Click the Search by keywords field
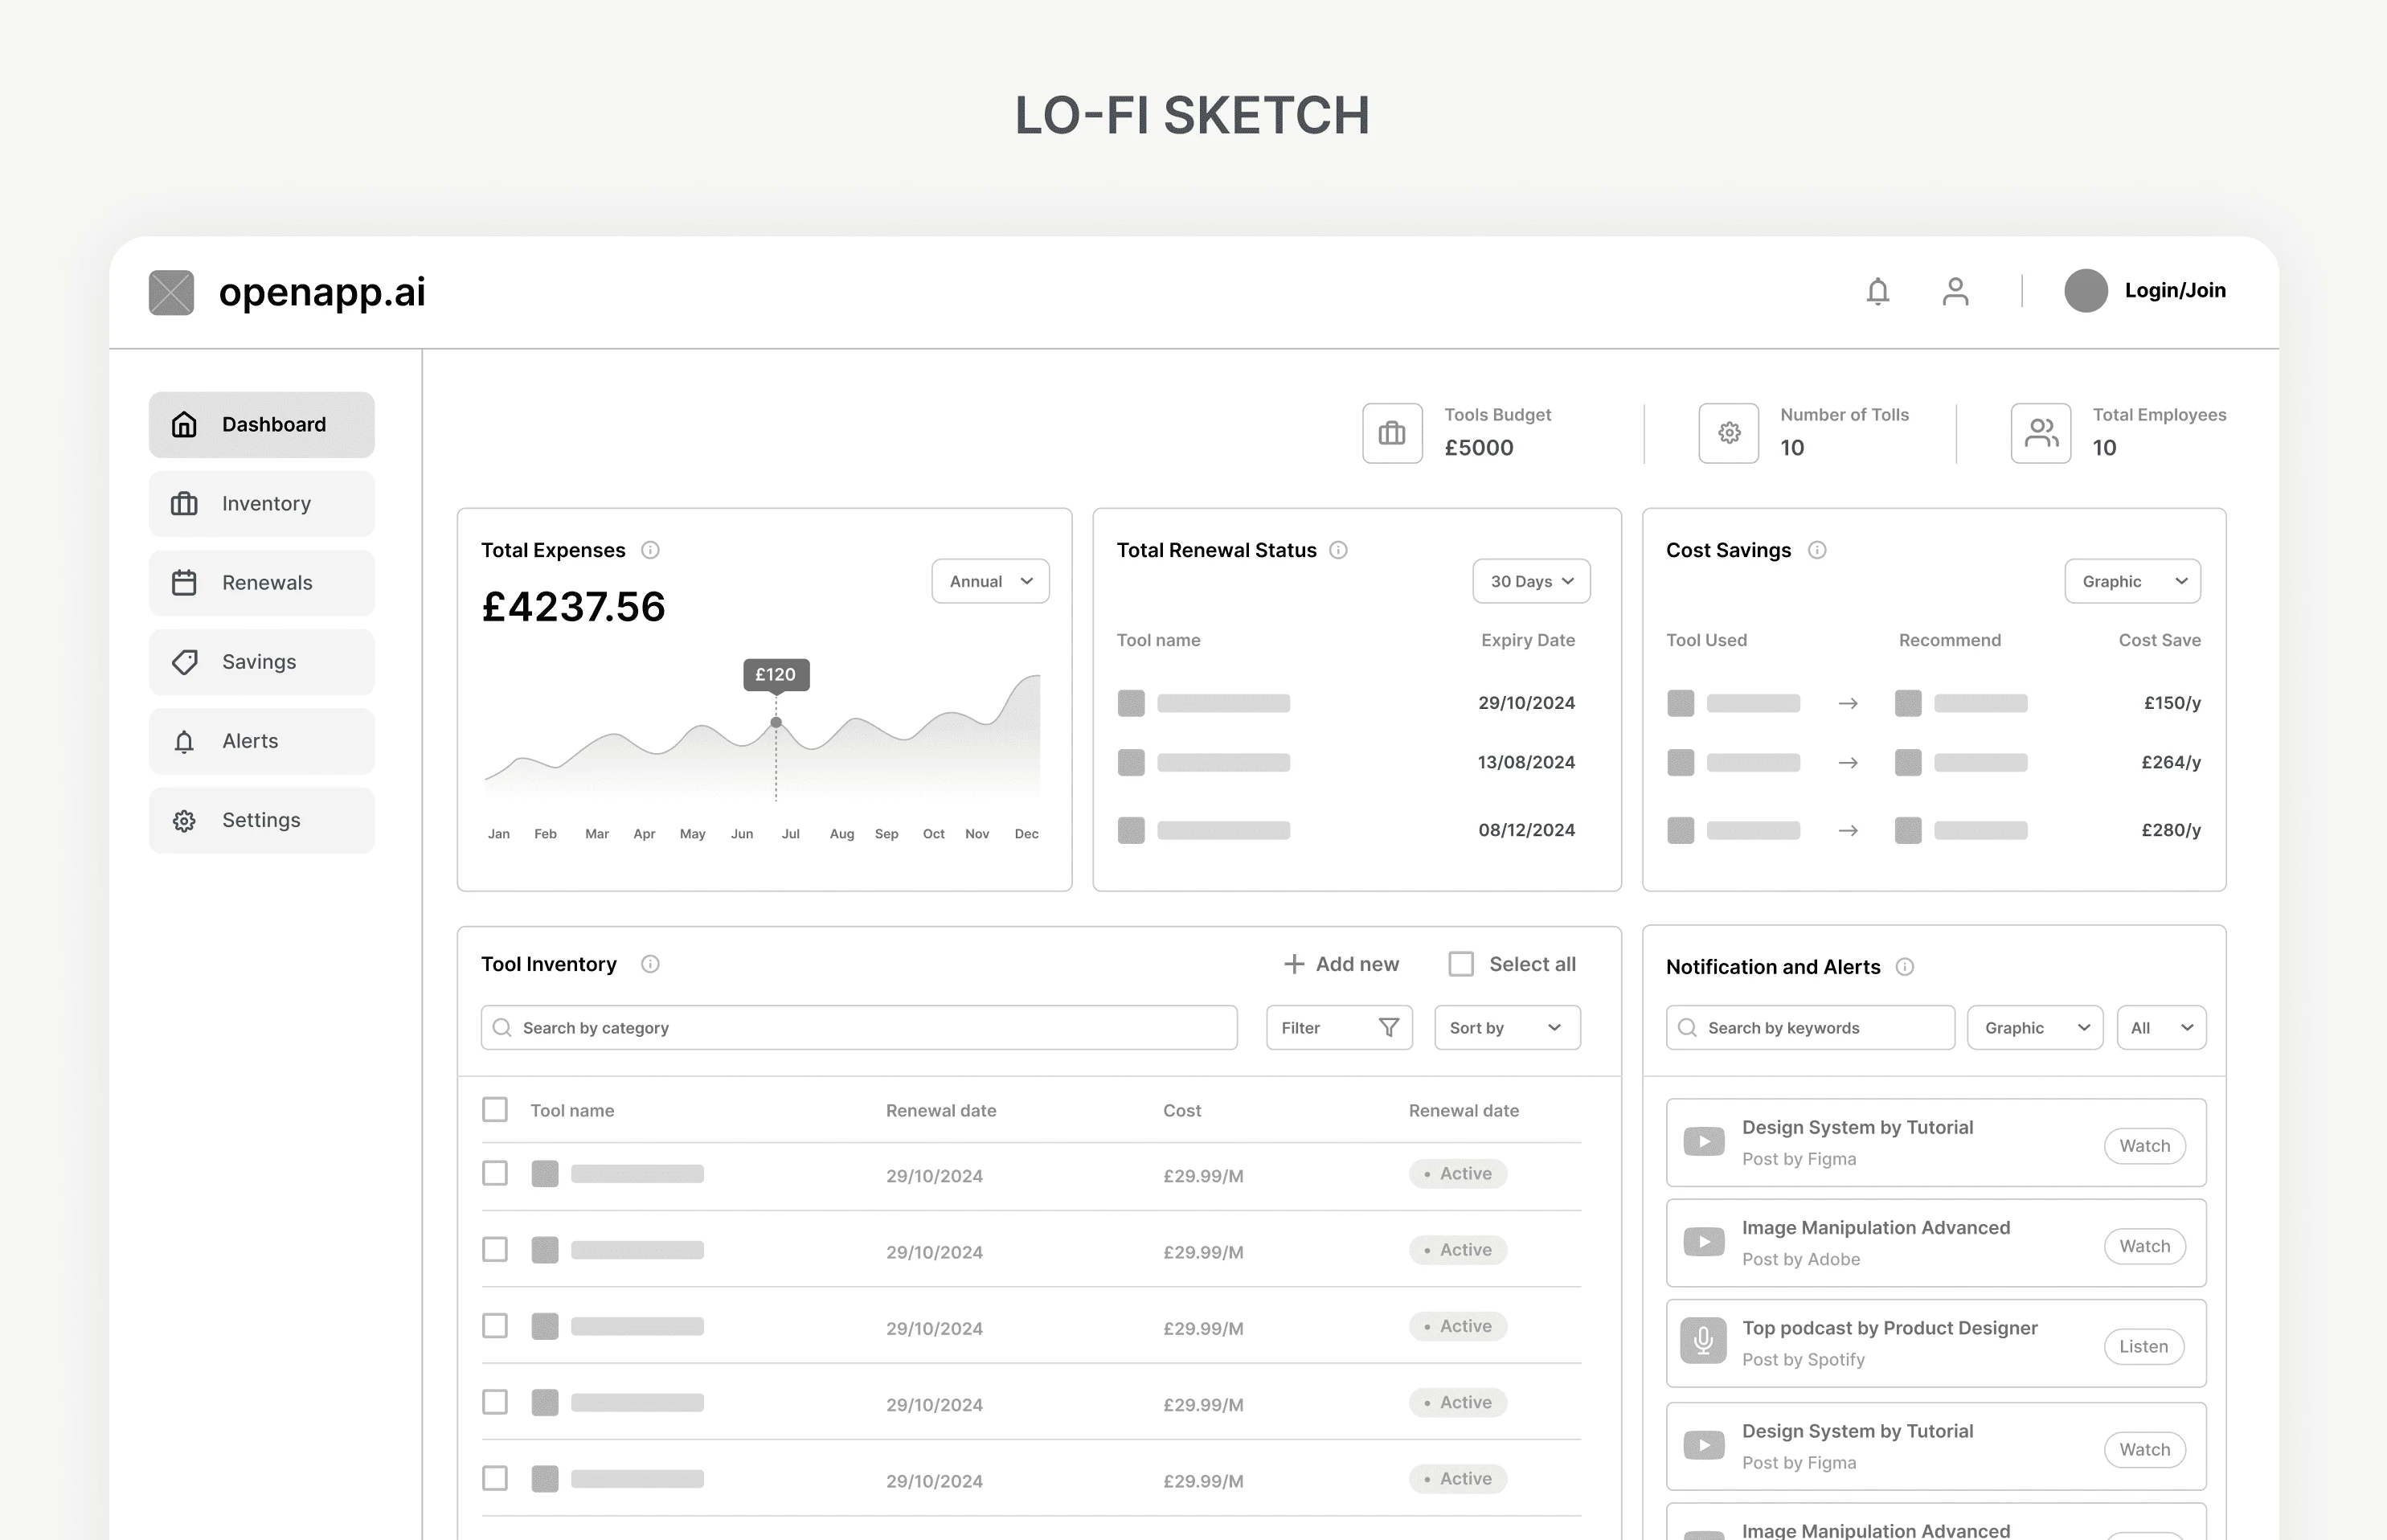 [x=1810, y=1028]
